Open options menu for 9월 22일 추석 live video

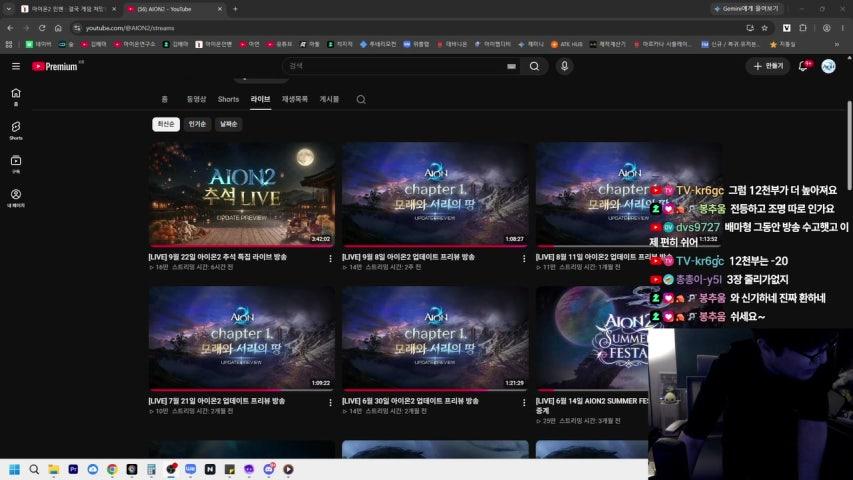tap(330, 259)
